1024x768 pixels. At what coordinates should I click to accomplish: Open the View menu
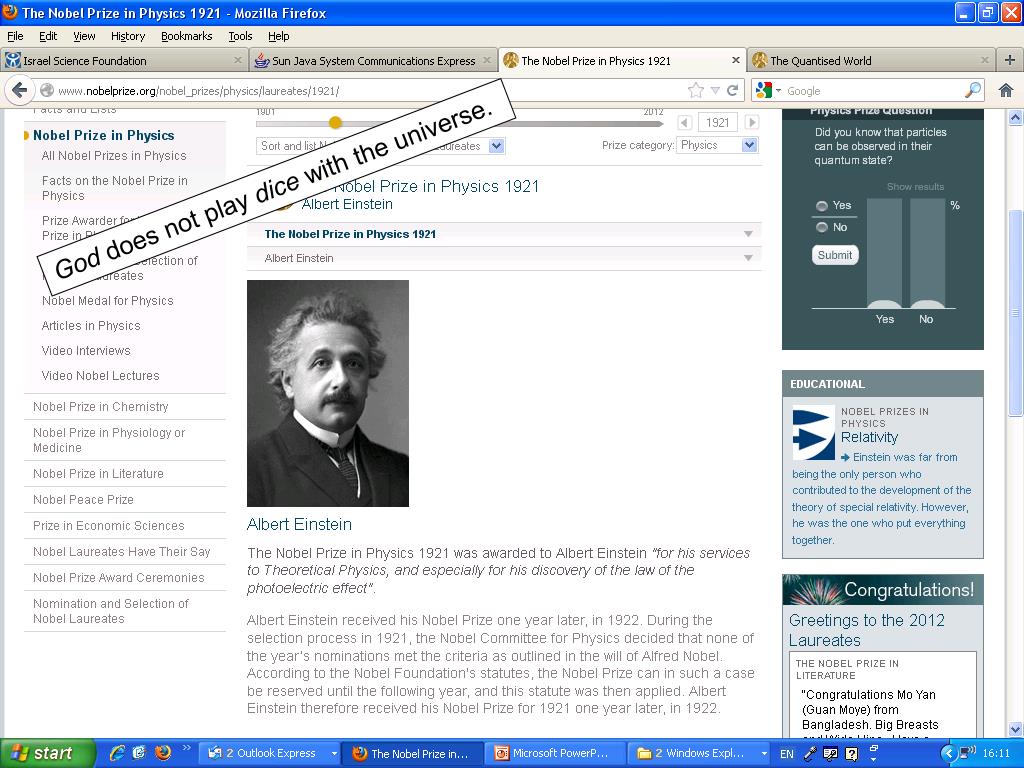tap(84, 36)
